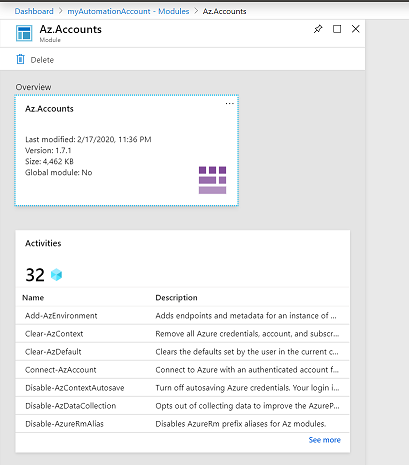The height and width of the screenshot is (465, 409).
Task: Open myAutomationAccount - Modules breadcrumb
Action: click(128, 11)
